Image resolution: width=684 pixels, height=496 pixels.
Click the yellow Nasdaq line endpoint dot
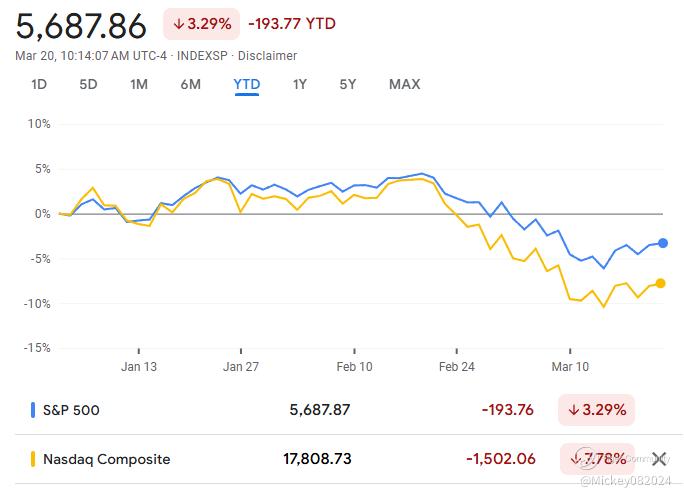pos(661,283)
